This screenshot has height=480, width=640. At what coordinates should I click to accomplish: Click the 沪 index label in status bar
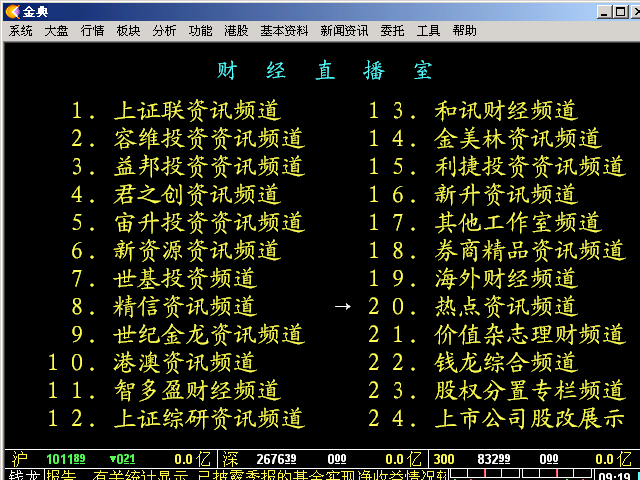click(20, 459)
